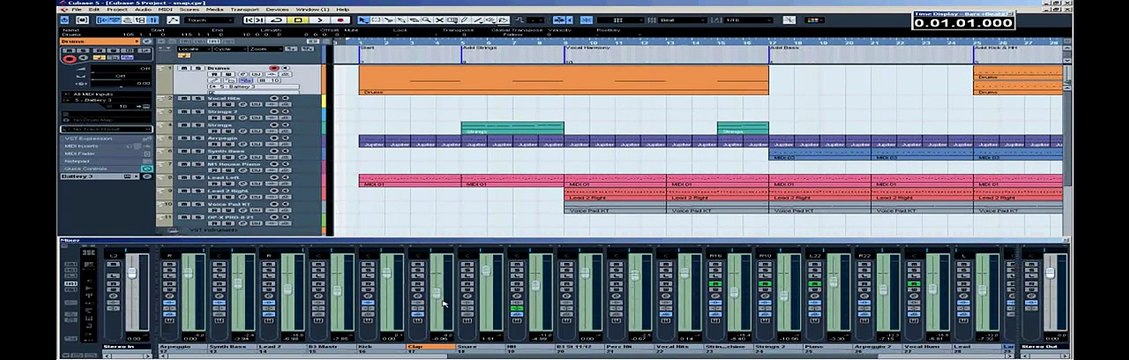Image resolution: width=1129 pixels, height=360 pixels.
Task: Open the Touch automation mode dropdown
Action: click(209, 20)
